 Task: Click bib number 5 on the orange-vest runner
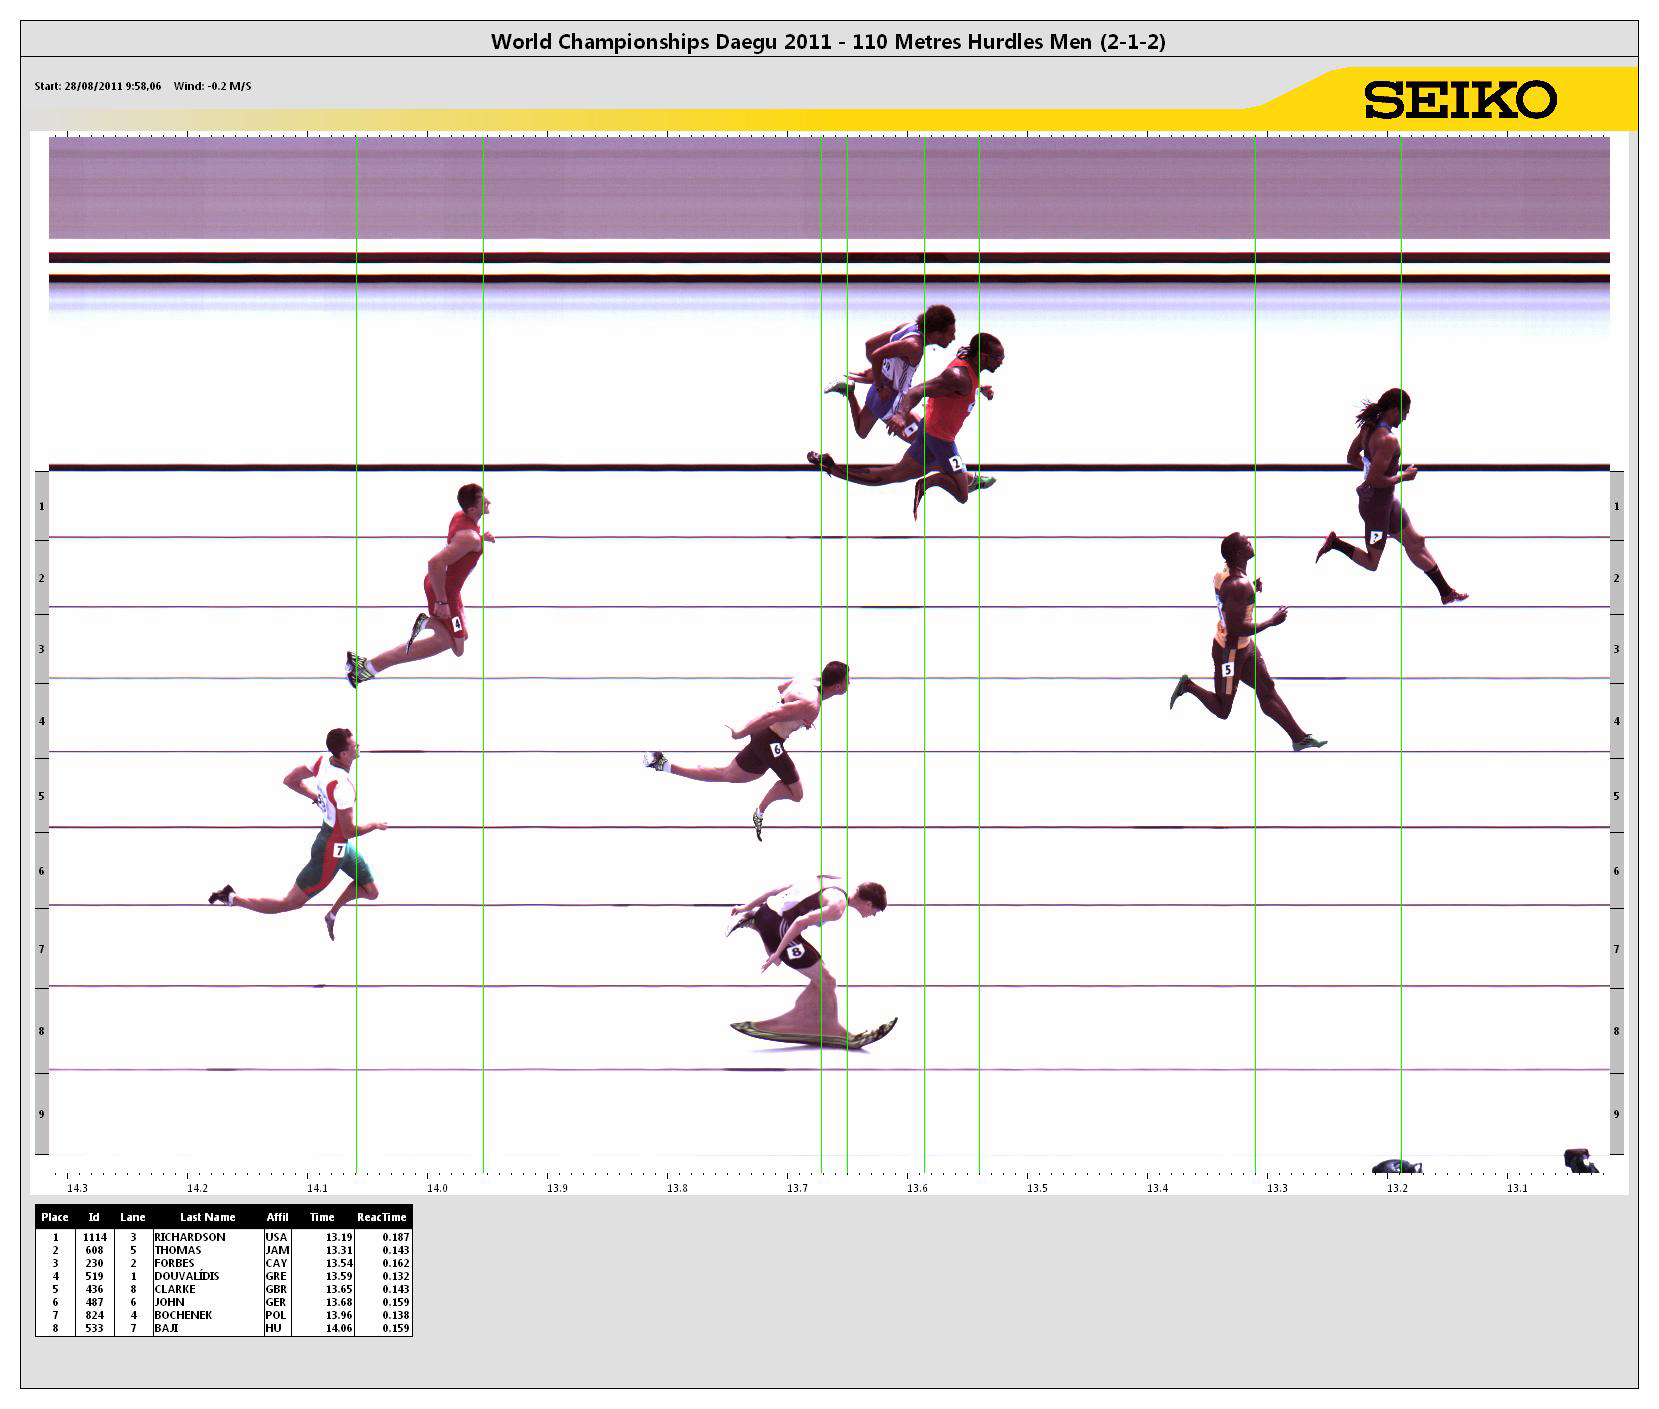coord(1227,669)
